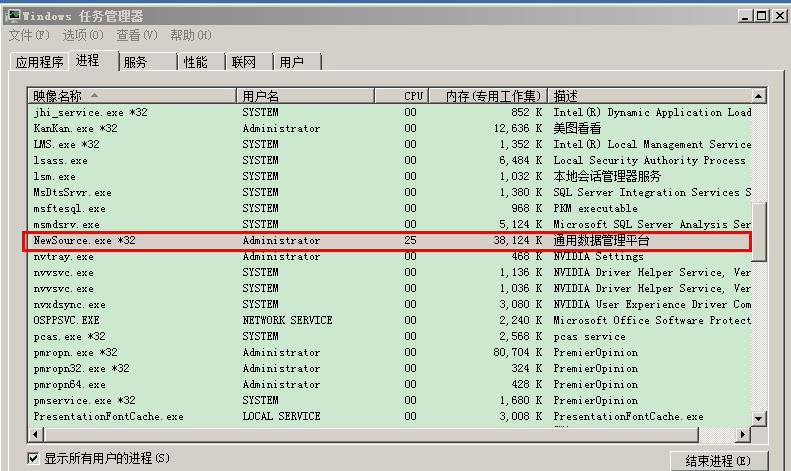791x471 pixels.
Task: Sort by 内存(专用工作集) column header
Action: [x=488, y=96]
